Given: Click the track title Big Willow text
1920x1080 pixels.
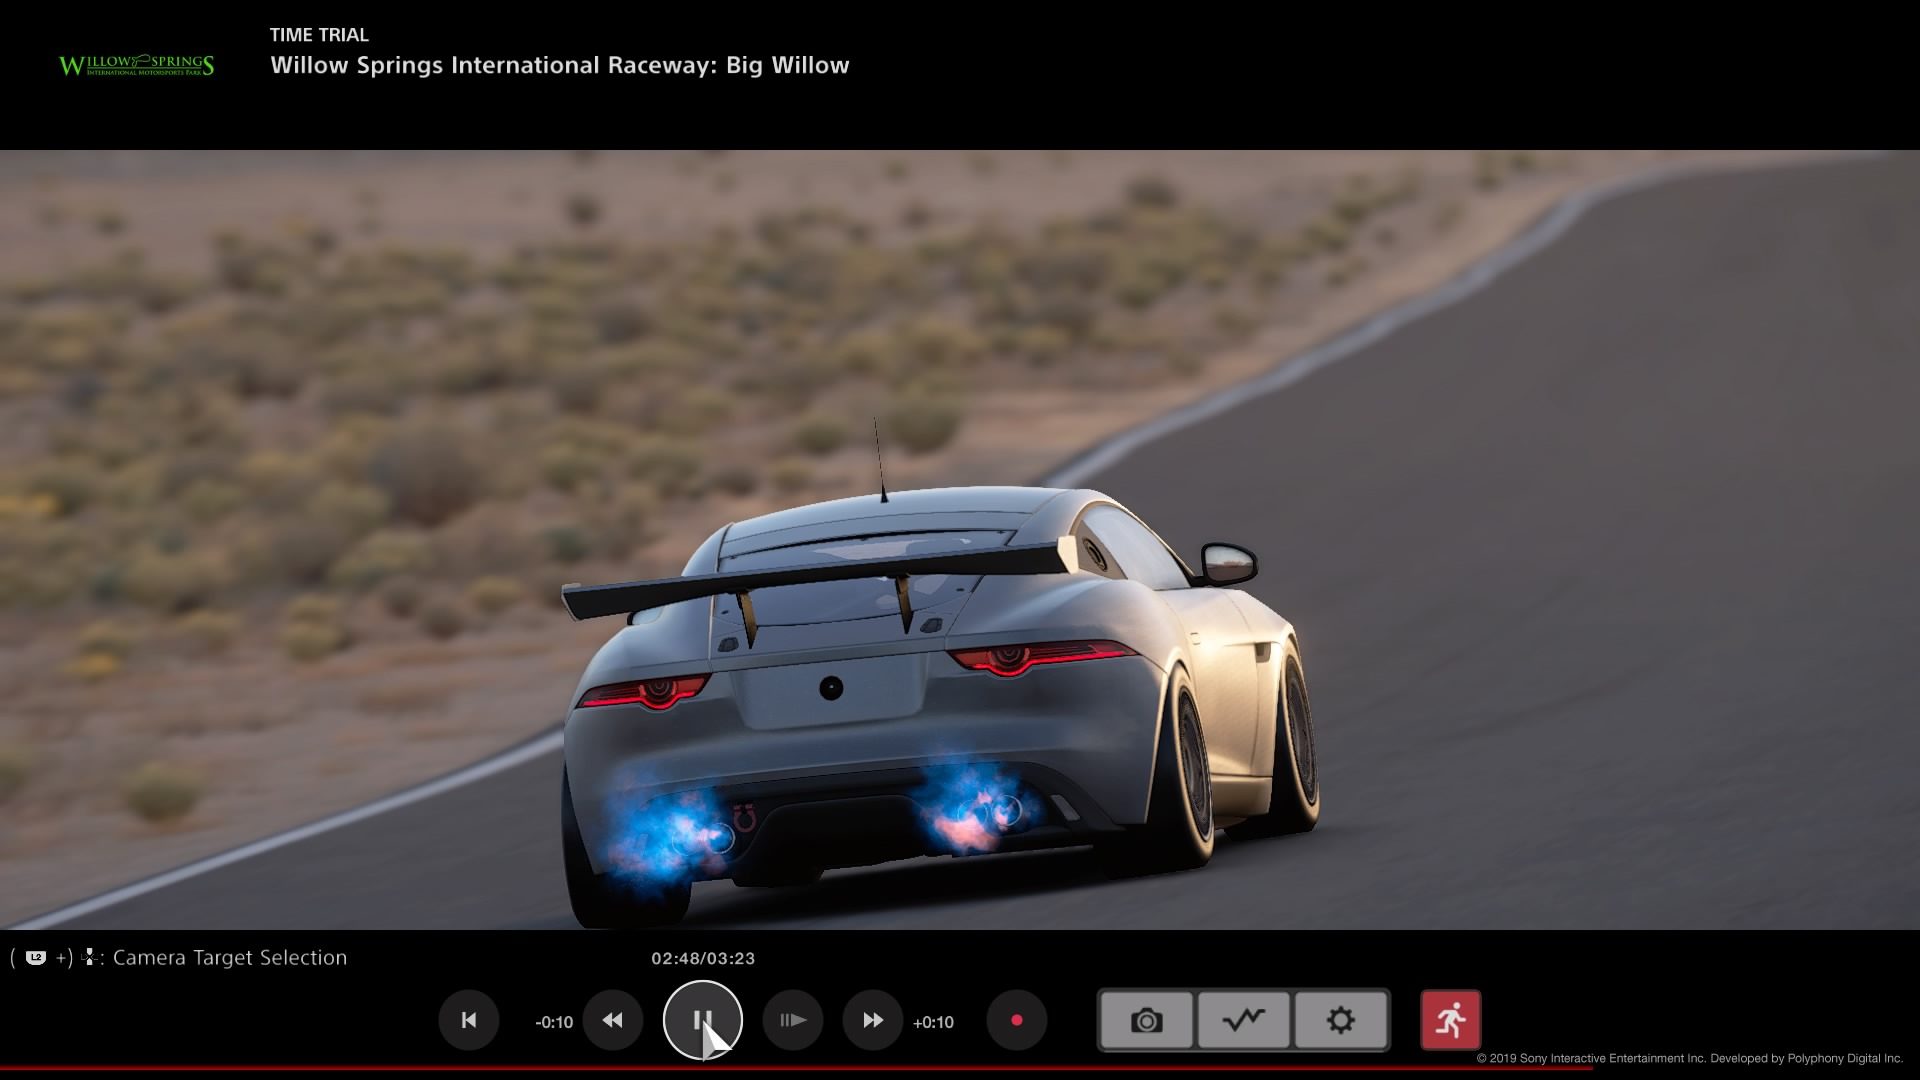Looking at the screenshot, I should point(787,65).
